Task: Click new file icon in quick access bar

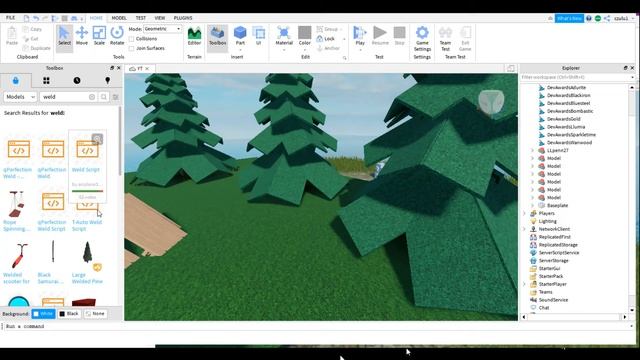Action: 26,18
